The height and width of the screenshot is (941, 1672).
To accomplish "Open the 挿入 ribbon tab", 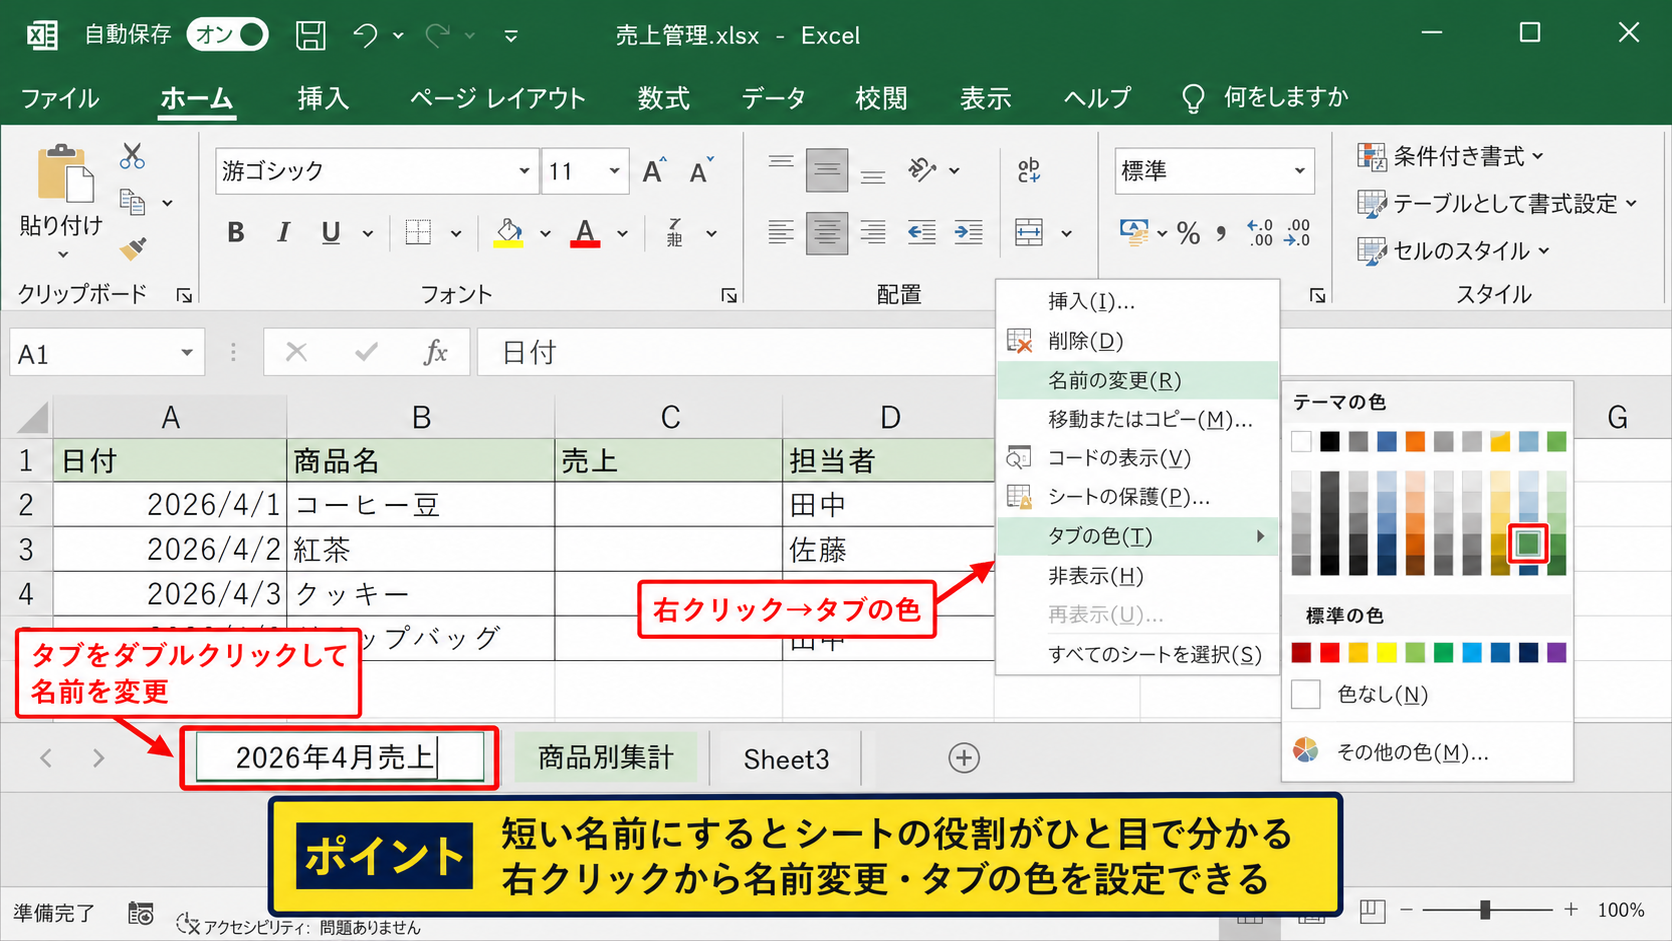I will 323,98.
